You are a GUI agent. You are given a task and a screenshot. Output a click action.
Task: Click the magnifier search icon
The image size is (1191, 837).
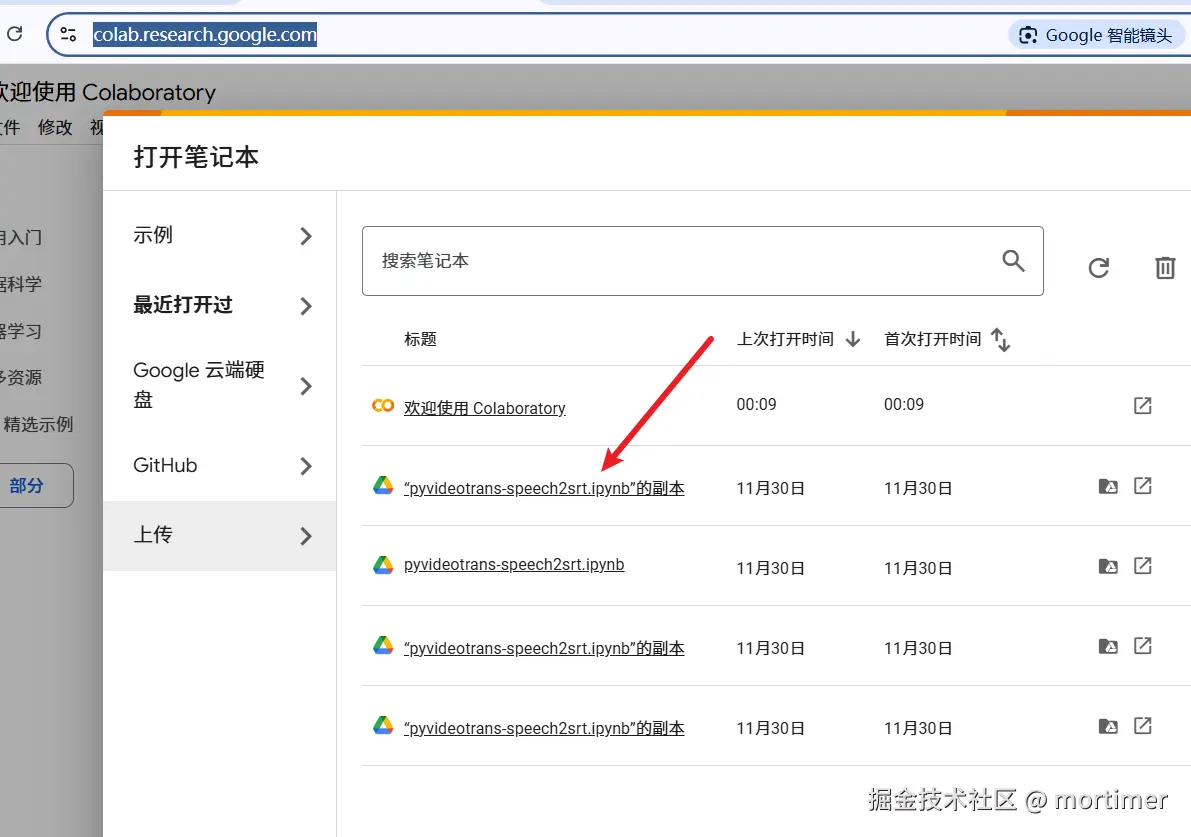tap(1013, 261)
